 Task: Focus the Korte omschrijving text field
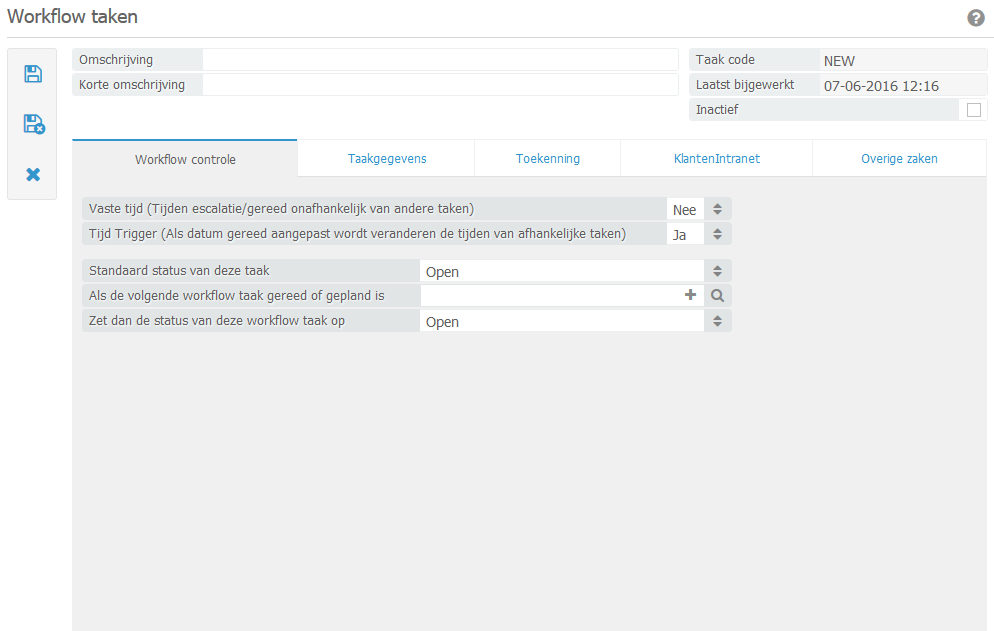[440, 85]
